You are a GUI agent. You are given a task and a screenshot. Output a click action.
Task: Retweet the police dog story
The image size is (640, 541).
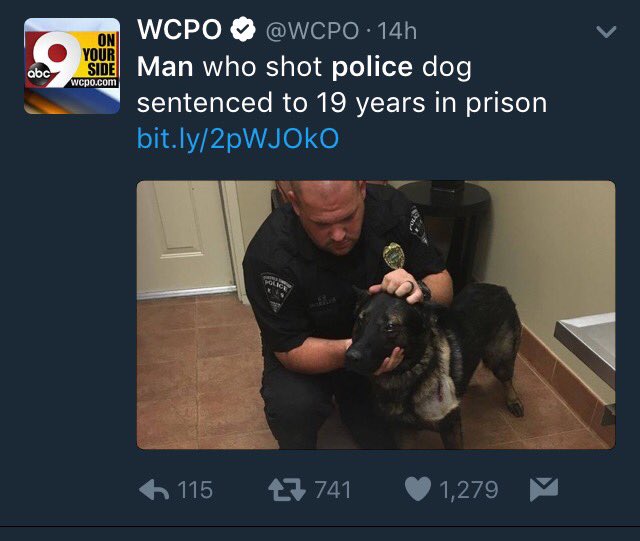click(x=287, y=490)
